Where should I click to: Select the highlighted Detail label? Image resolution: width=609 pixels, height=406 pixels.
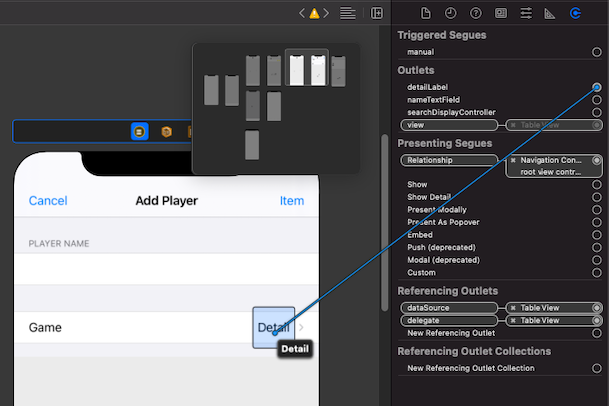[x=273, y=328]
